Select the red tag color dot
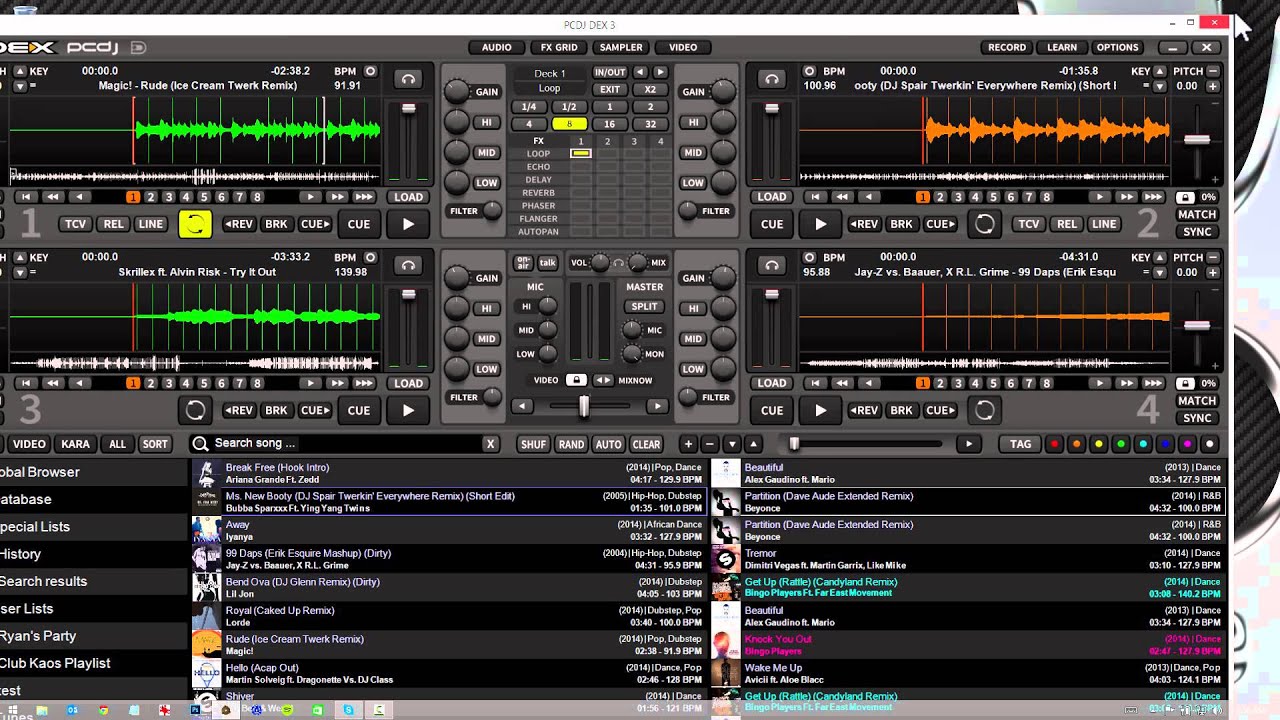The image size is (1280, 720). point(1054,444)
